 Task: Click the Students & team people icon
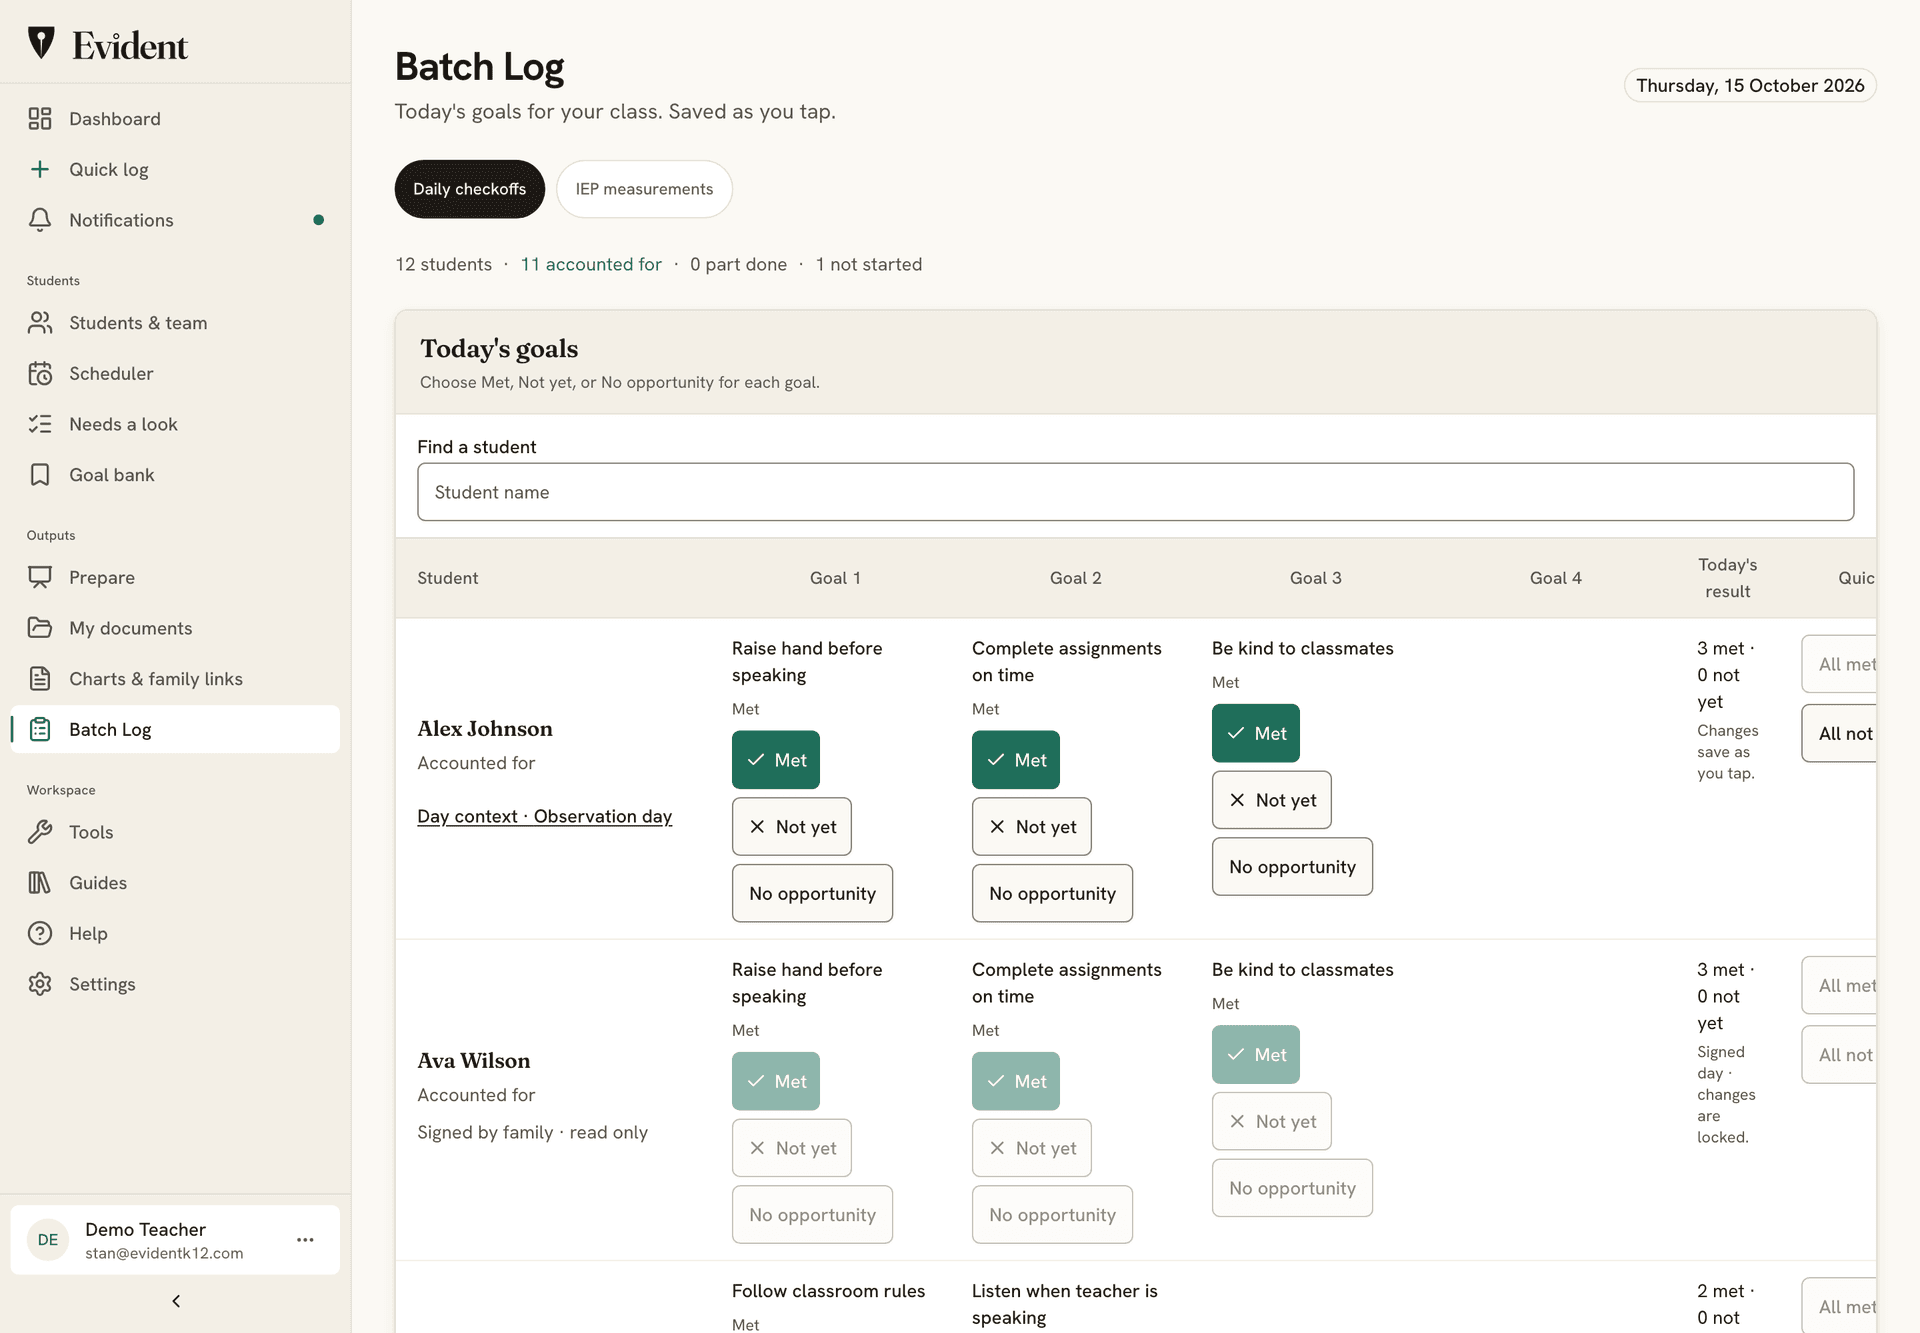(40, 323)
